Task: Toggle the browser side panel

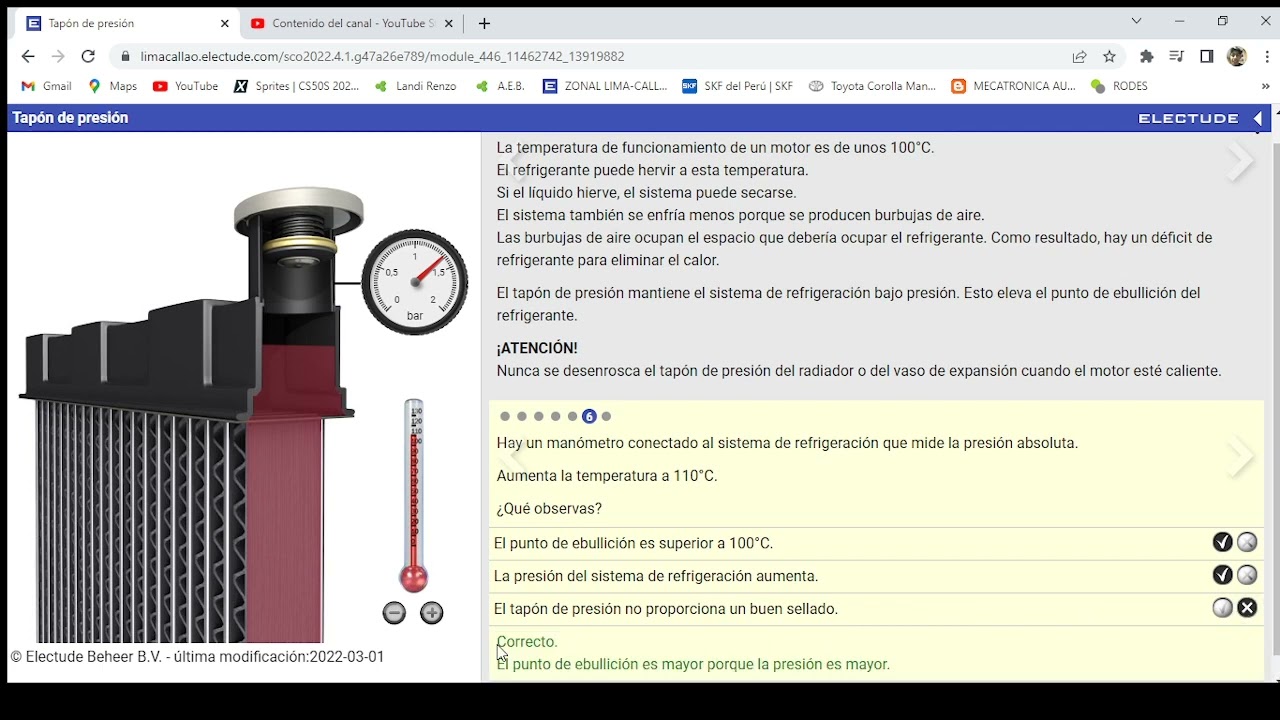Action: 1207,57
